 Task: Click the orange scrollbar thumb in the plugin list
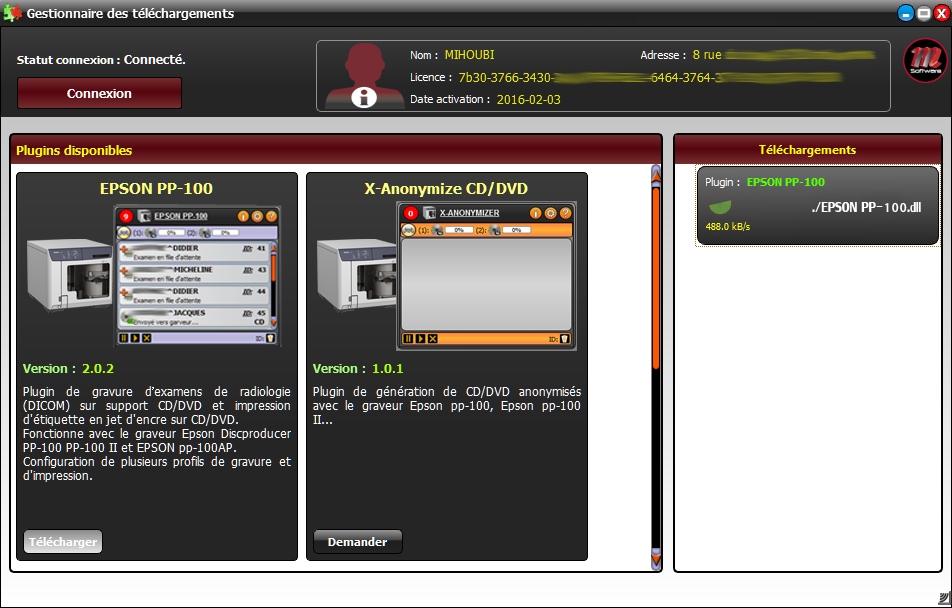656,278
